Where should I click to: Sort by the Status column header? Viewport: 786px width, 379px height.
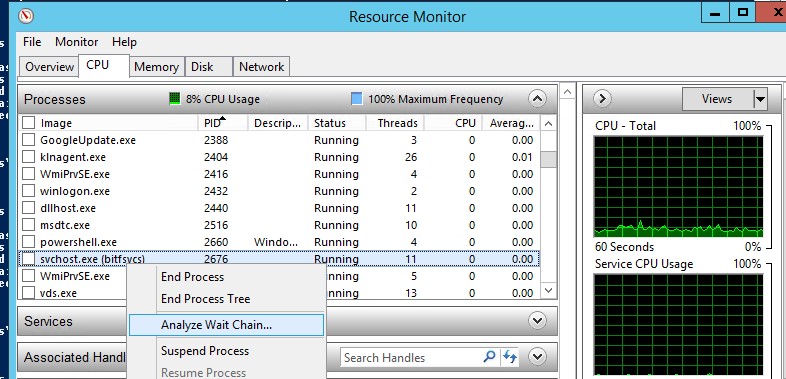(337, 123)
